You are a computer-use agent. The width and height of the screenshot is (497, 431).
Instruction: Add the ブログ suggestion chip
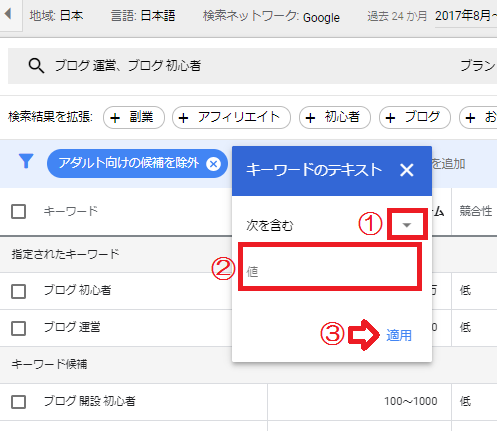coord(415,117)
